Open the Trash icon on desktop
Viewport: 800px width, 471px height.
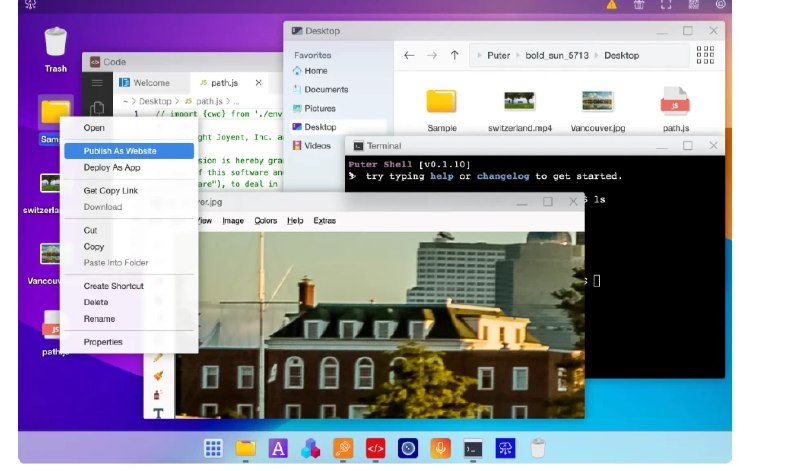point(55,43)
